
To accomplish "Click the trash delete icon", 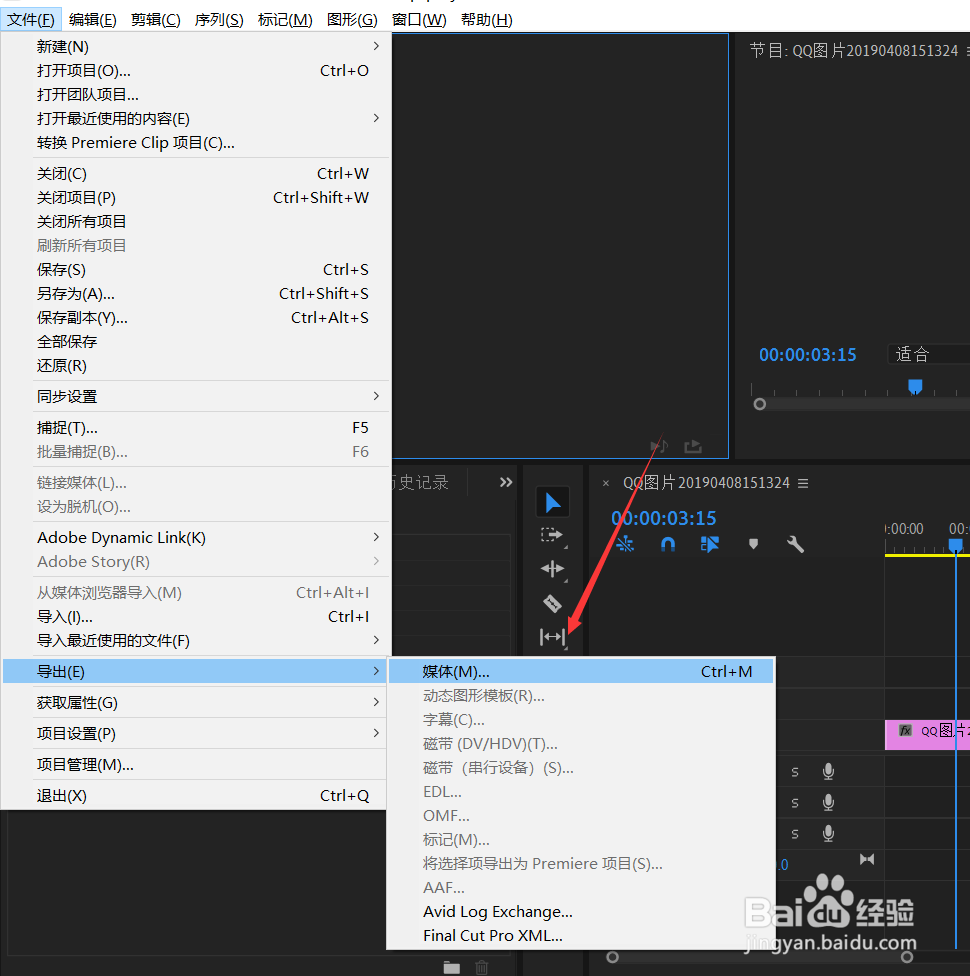I will coord(482,967).
